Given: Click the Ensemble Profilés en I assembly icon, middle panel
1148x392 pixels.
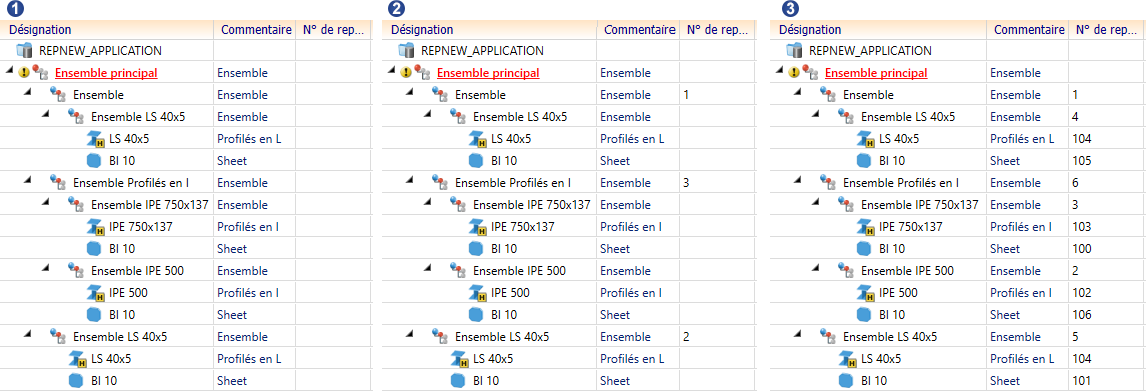Looking at the screenshot, I should point(441,182).
